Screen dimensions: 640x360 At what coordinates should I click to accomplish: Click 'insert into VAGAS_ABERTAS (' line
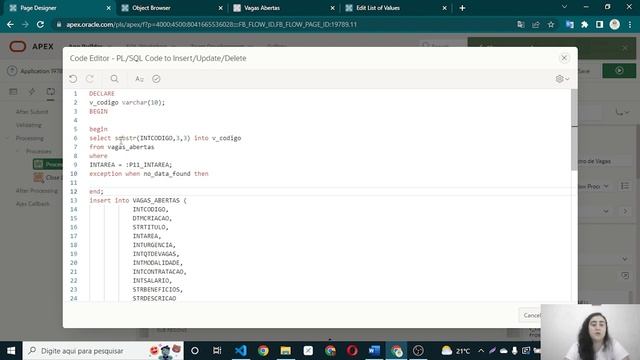point(138,200)
